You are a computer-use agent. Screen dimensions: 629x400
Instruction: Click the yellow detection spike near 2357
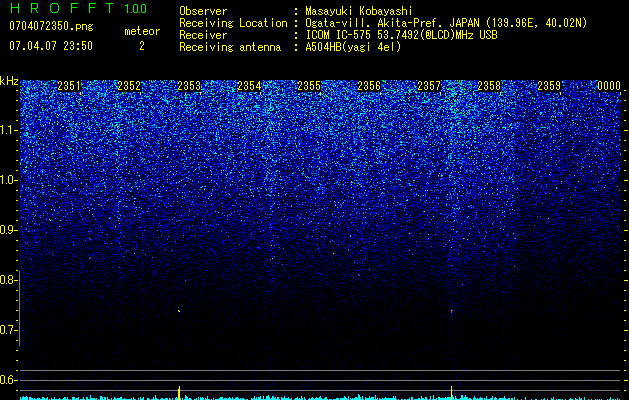click(452, 393)
